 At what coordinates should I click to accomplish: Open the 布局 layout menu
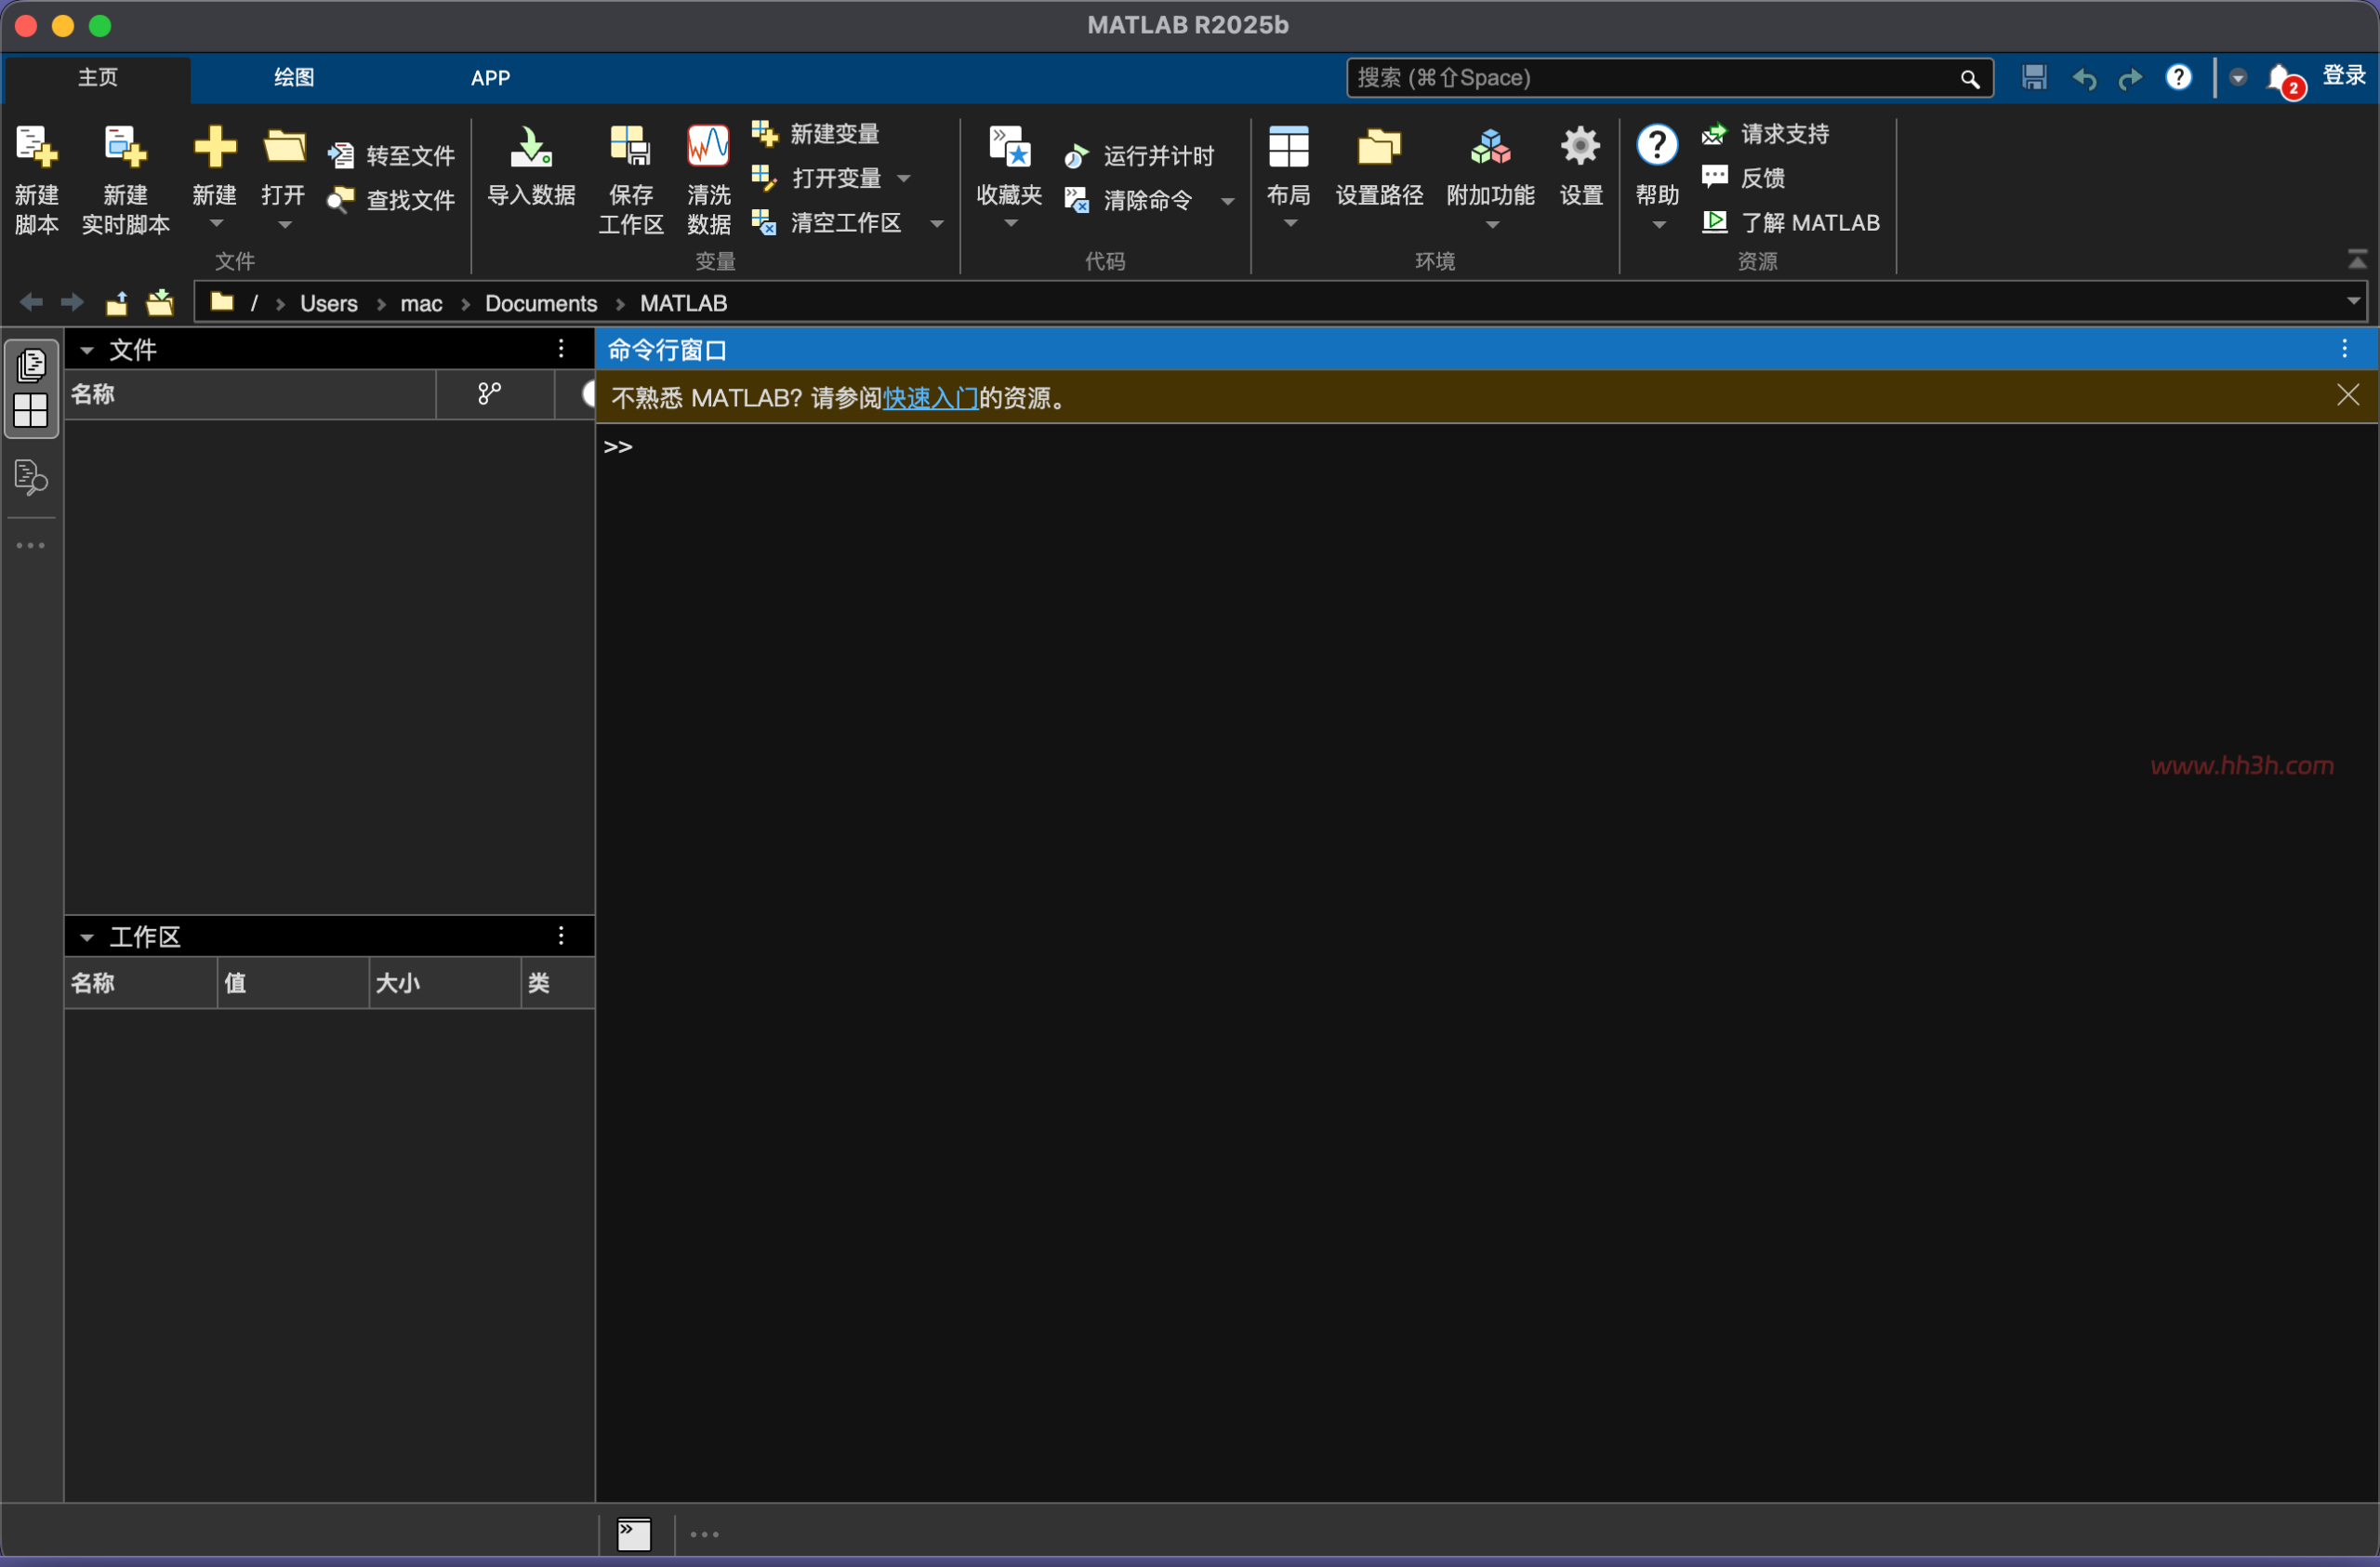click(x=1288, y=166)
